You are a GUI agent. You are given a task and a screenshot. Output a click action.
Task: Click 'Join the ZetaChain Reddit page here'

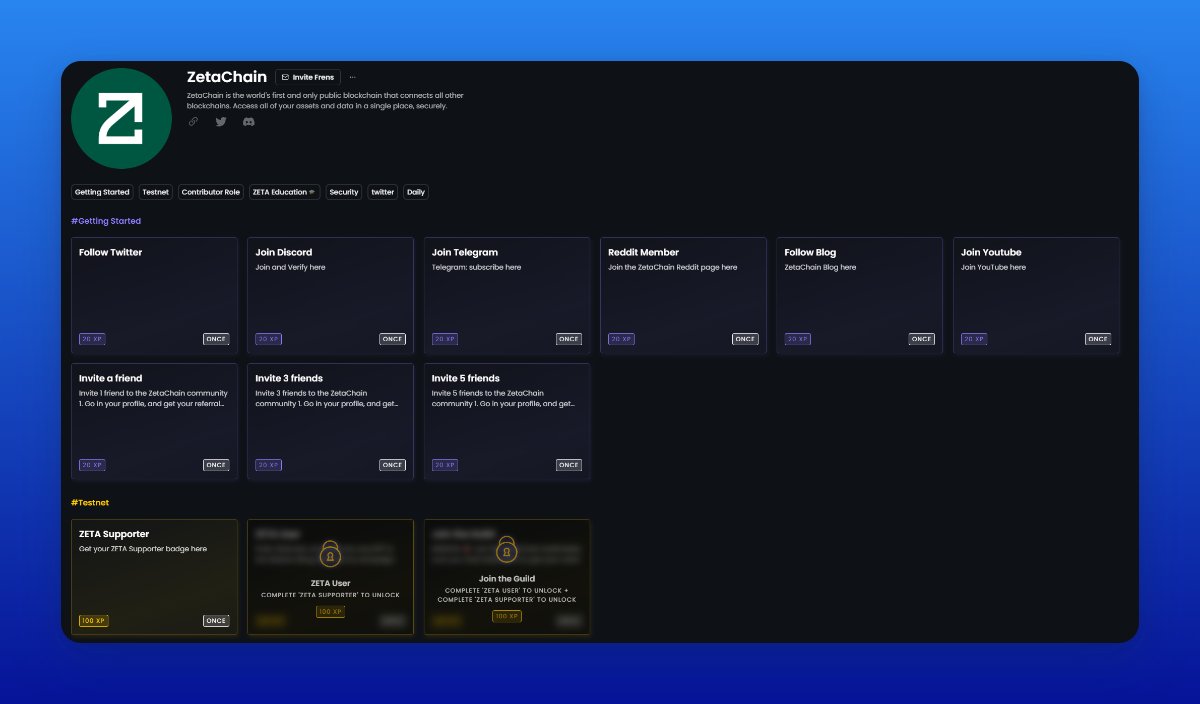coord(672,267)
